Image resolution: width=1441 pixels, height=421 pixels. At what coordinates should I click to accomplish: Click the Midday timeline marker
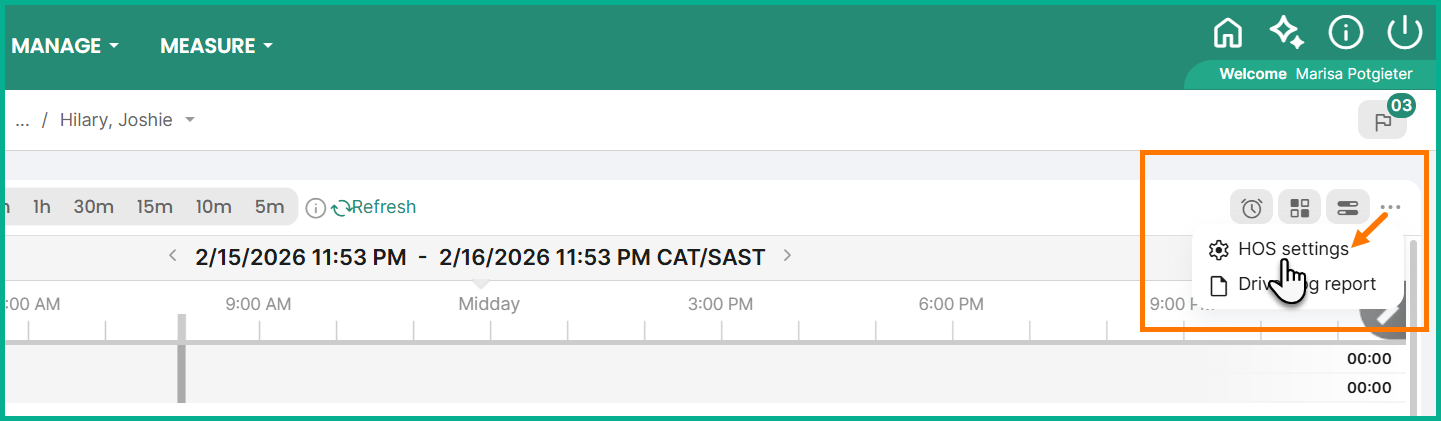489,304
